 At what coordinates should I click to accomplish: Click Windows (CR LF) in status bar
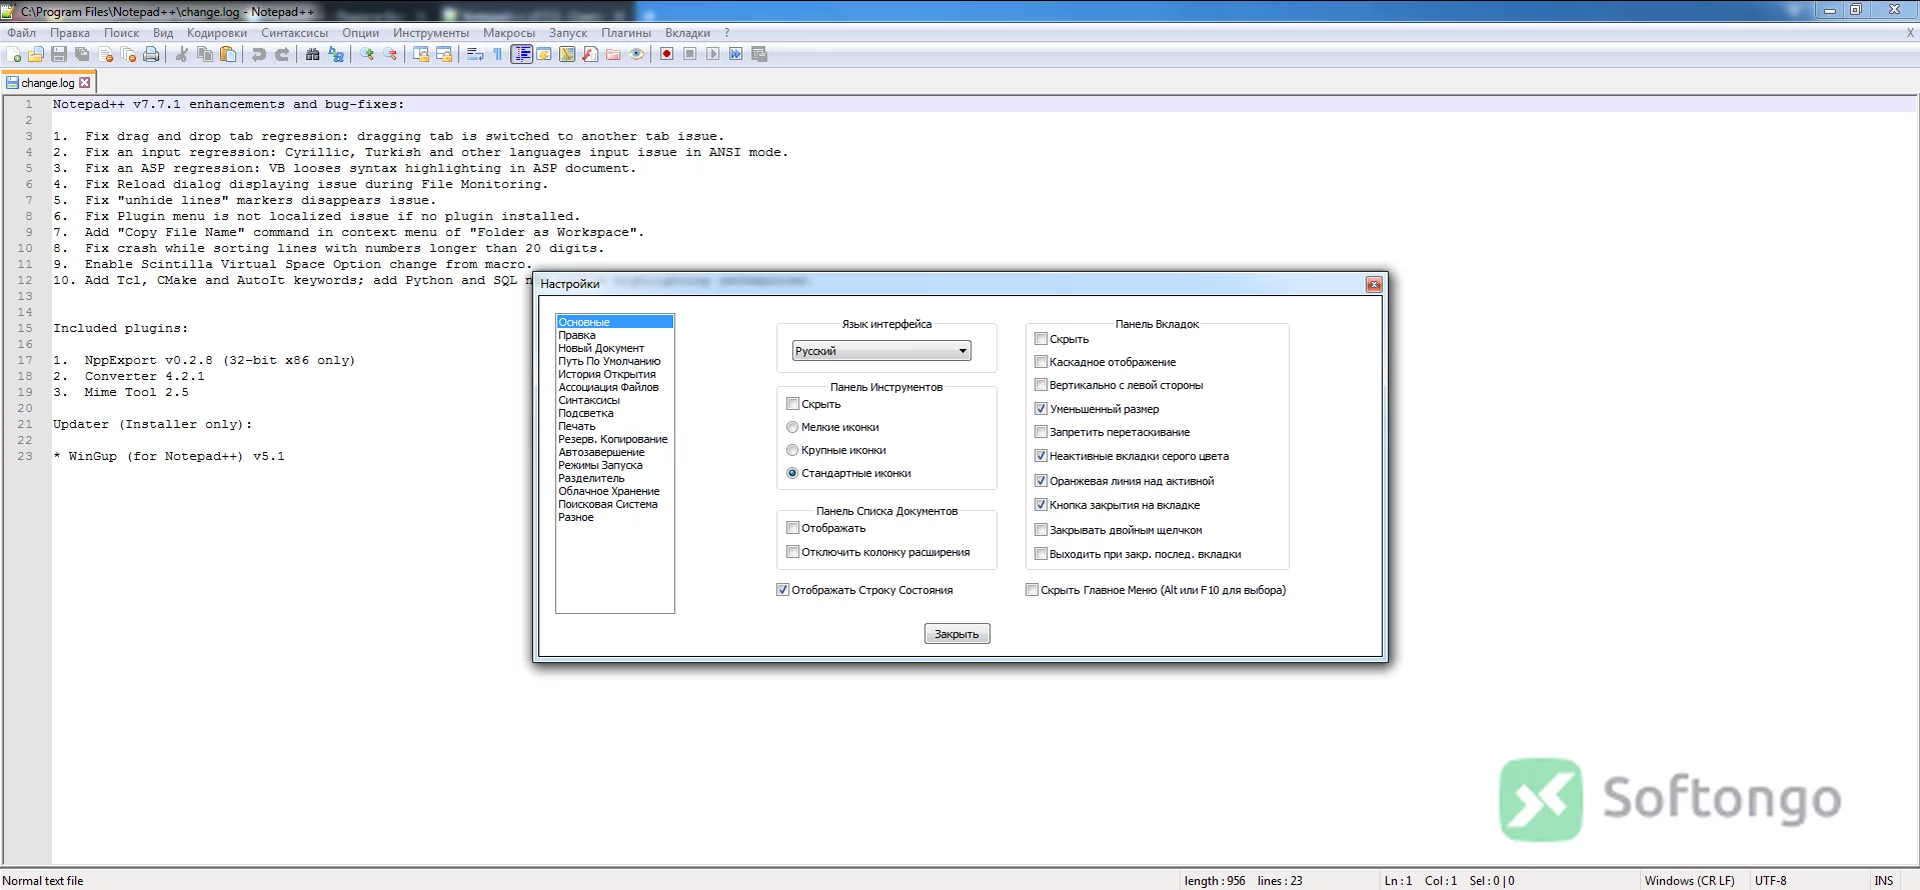tap(1690, 881)
